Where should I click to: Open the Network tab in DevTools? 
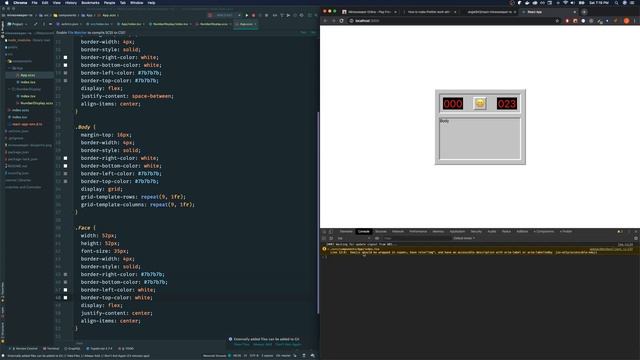pos(398,231)
